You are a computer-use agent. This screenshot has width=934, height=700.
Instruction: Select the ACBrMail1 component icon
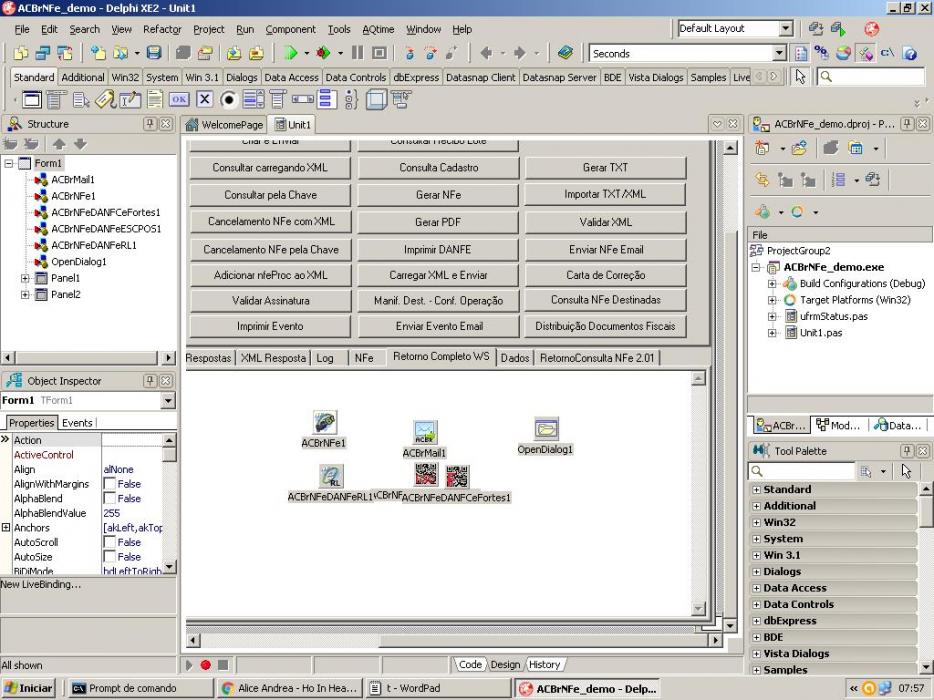tap(425, 433)
